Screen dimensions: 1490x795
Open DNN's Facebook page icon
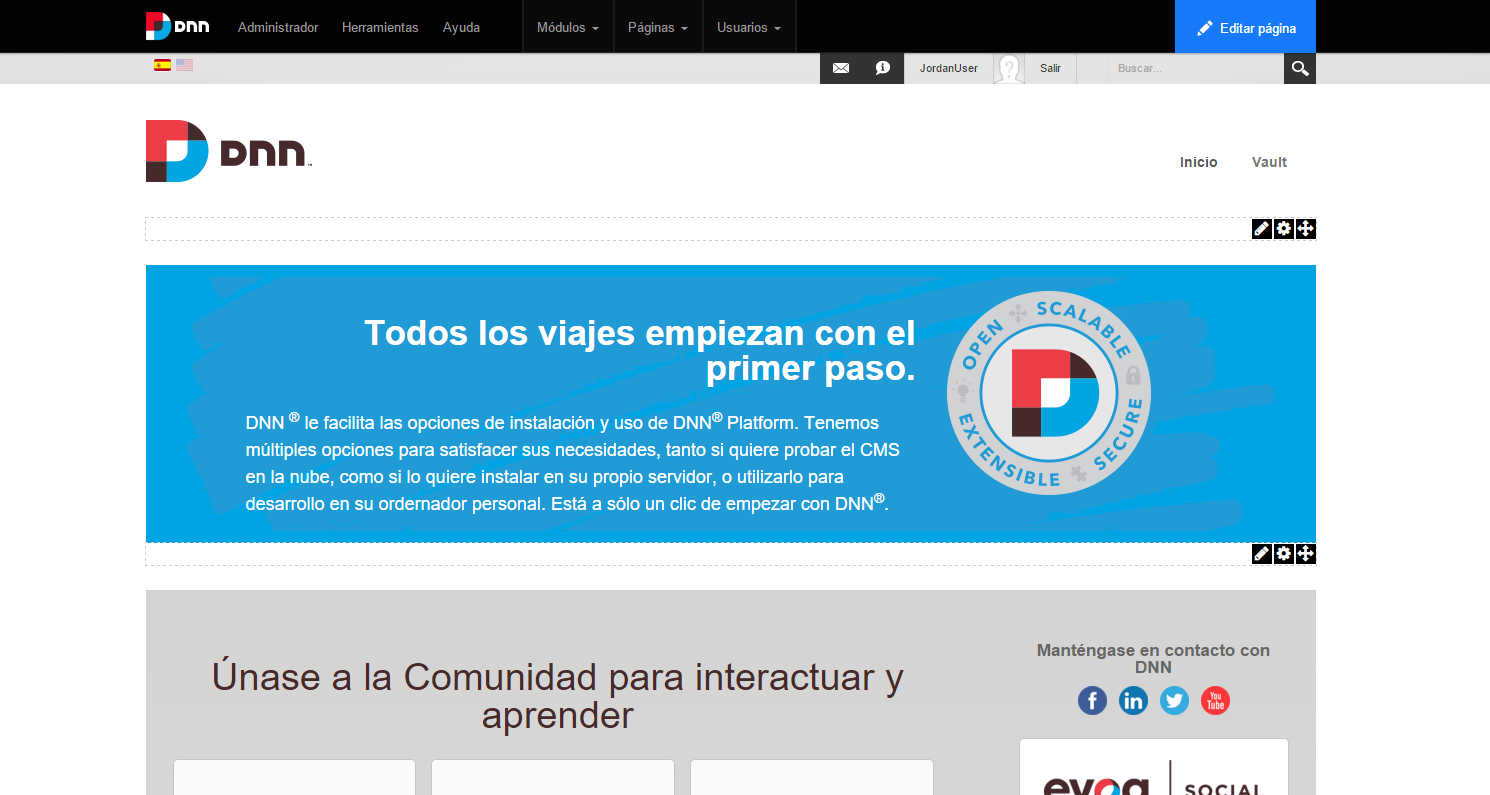1092,700
